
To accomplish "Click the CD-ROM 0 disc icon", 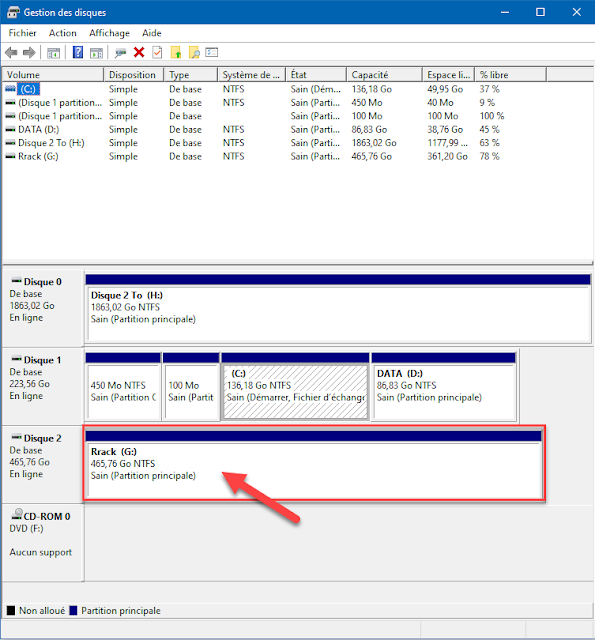I will [x=17, y=515].
